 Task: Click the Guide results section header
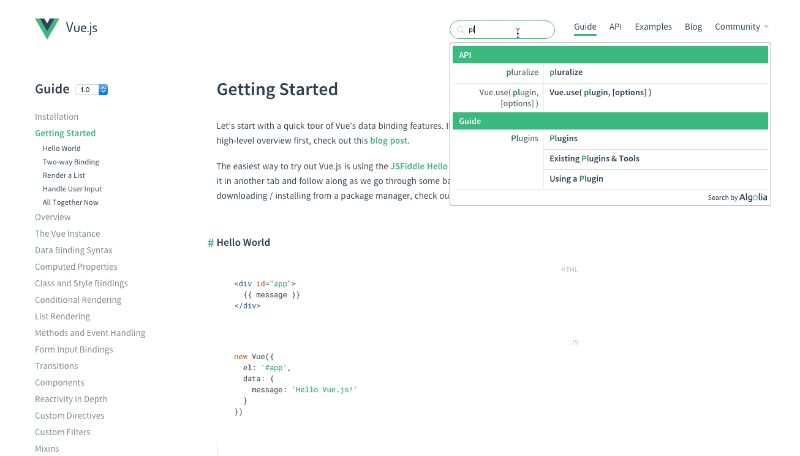pos(610,121)
